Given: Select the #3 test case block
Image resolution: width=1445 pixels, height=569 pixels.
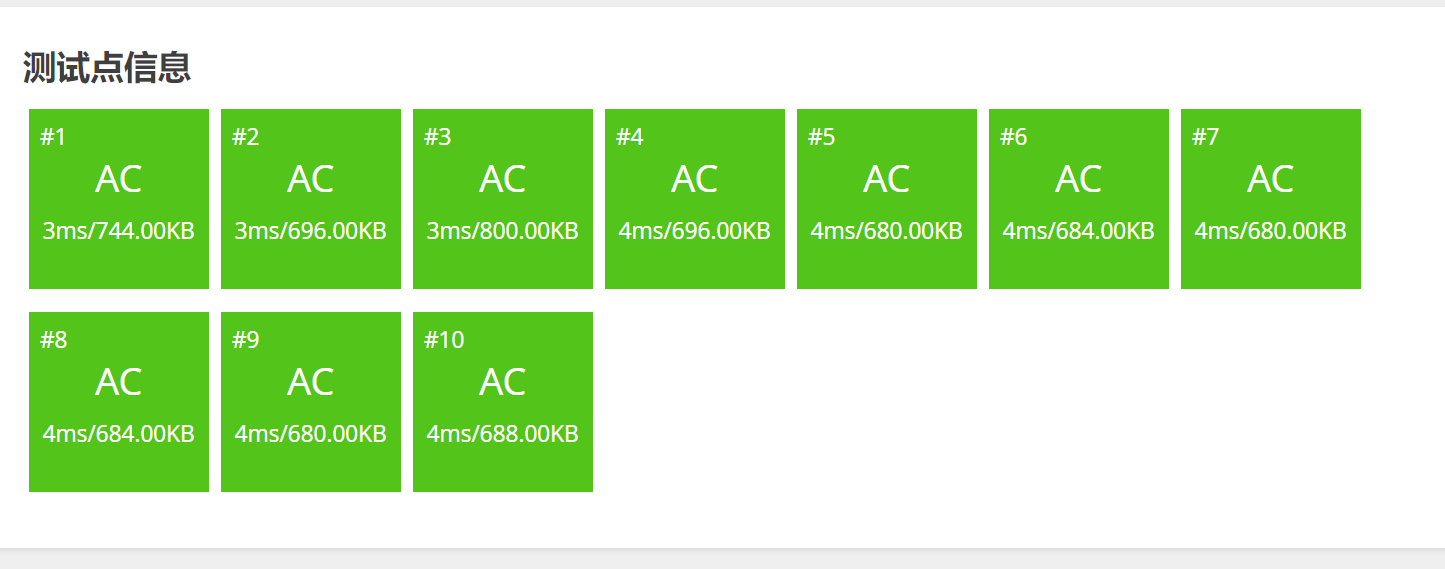Looking at the screenshot, I should click(503, 199).
